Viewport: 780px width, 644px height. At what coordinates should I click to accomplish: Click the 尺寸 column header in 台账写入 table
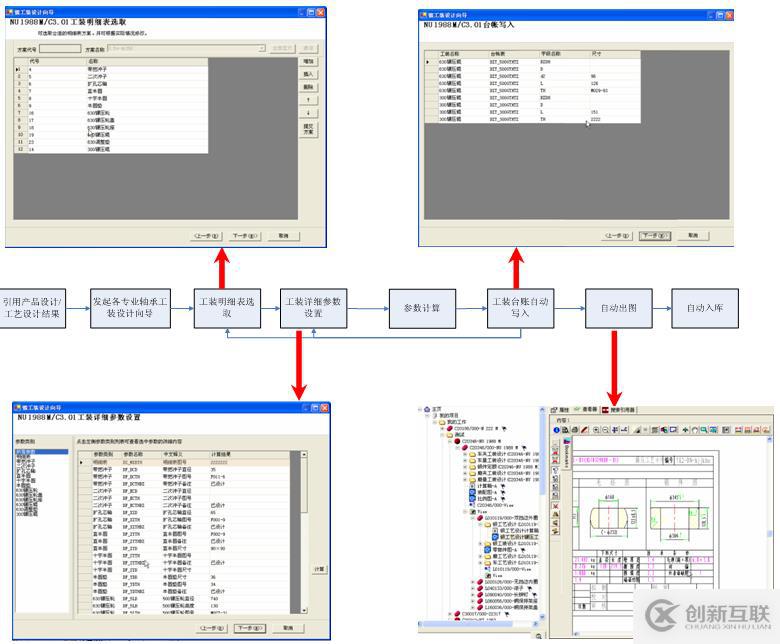pos(615,54)
